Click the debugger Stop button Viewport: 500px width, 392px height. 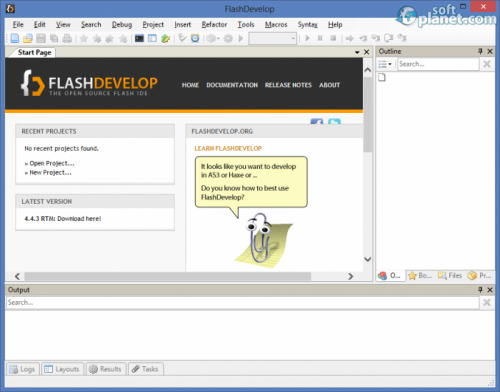333,38
